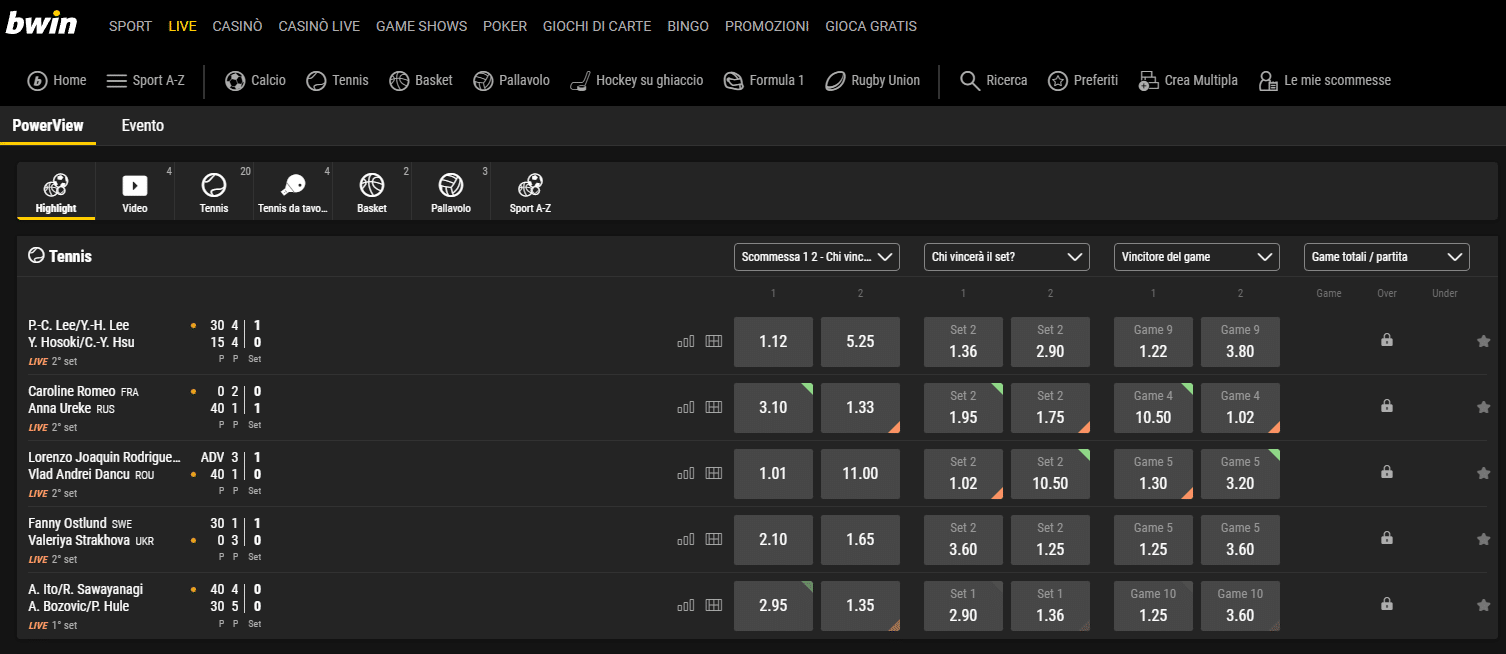This screenshot has height=654, width=1506.
Task: Switch to the Evento tab
Action: [x=142, y=126]
